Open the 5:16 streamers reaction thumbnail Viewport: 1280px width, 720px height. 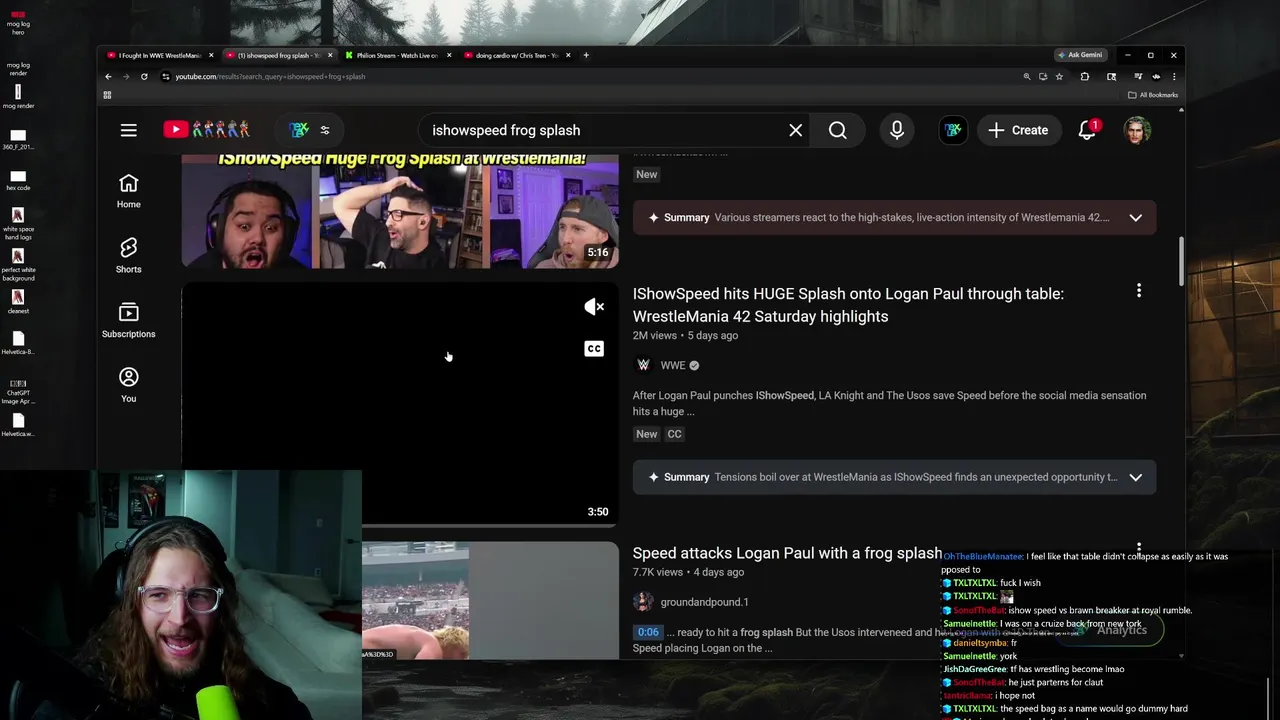(400, 211)
